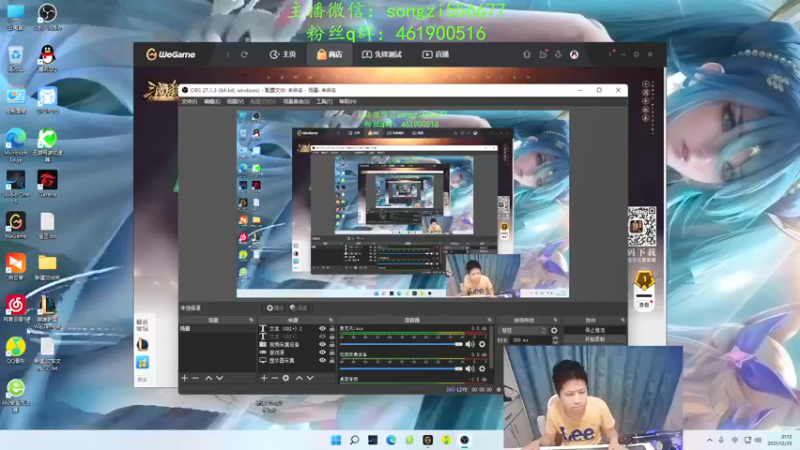The height and width of the screenshot is (450, 800).
Task: Remove selected source with minus icon
Action: coord(274,378)
